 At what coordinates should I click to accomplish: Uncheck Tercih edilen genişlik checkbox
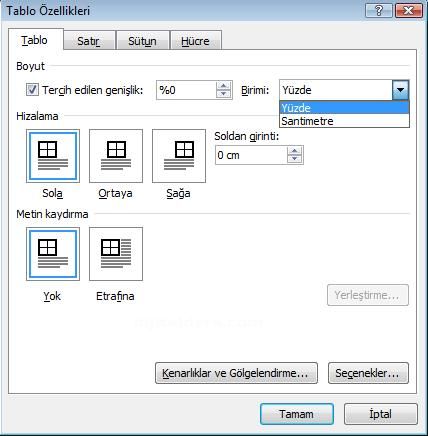coord(32,90)
